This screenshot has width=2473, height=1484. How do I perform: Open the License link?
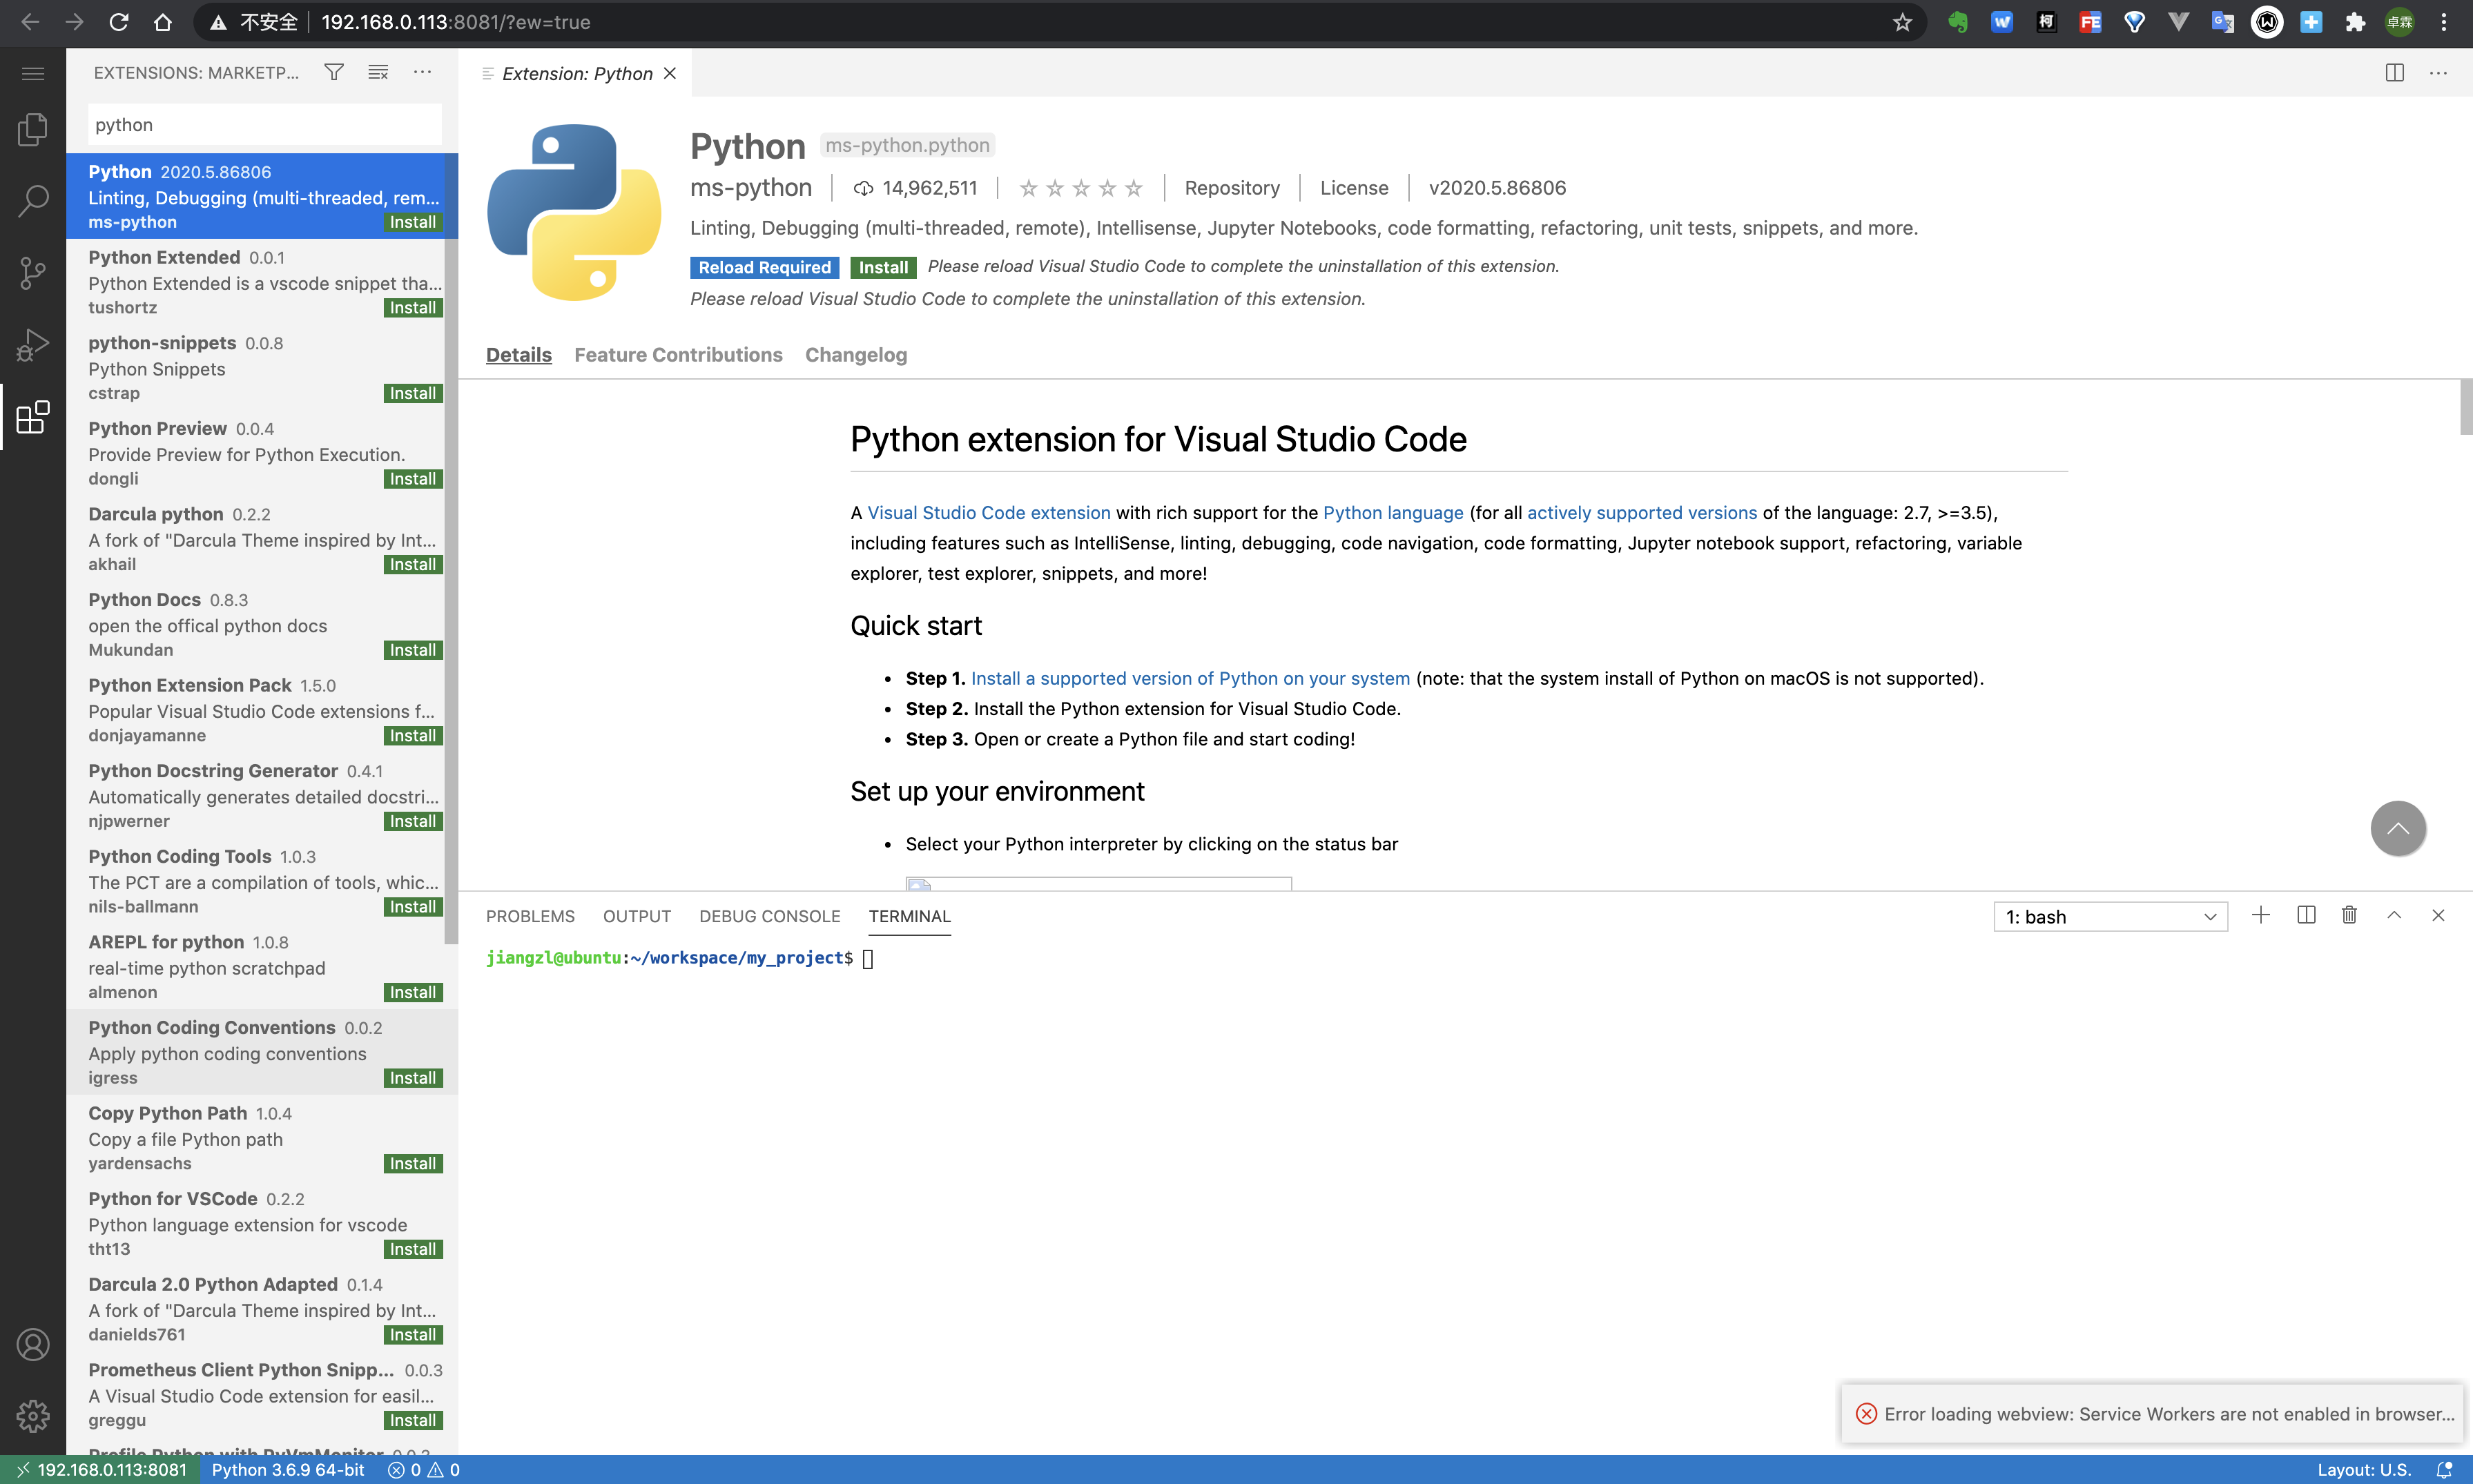1354,188
